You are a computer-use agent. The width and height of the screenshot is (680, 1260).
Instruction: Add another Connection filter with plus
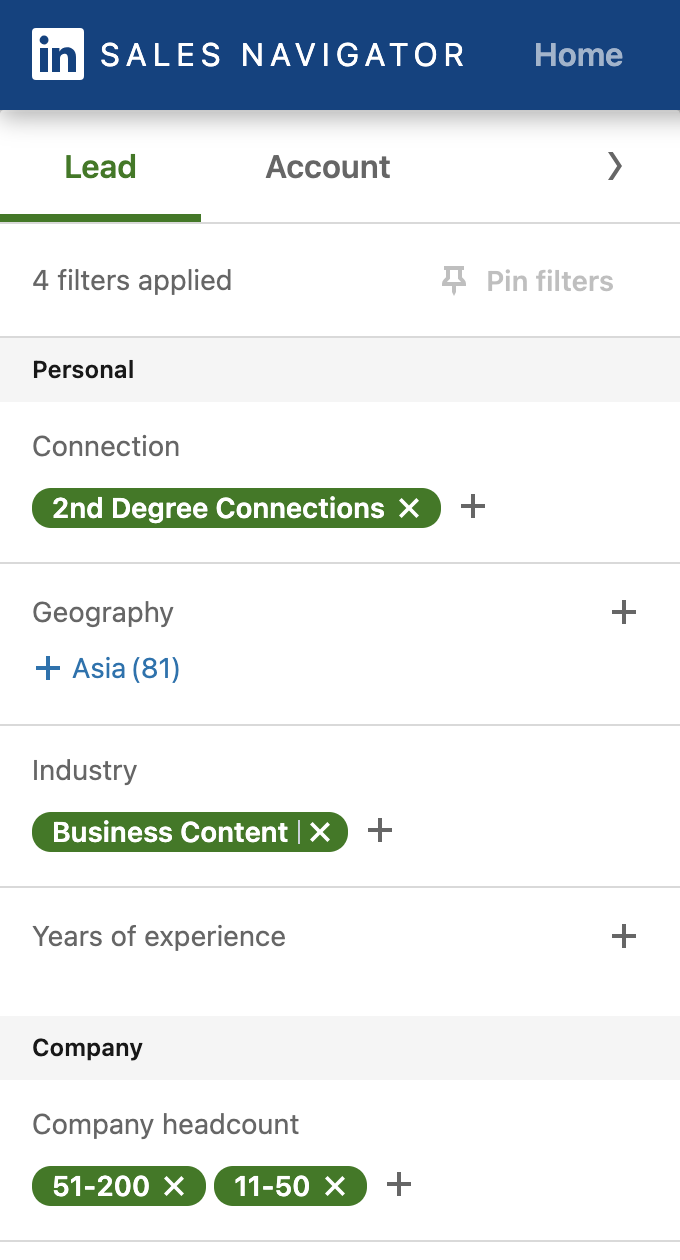pos(473,507)
